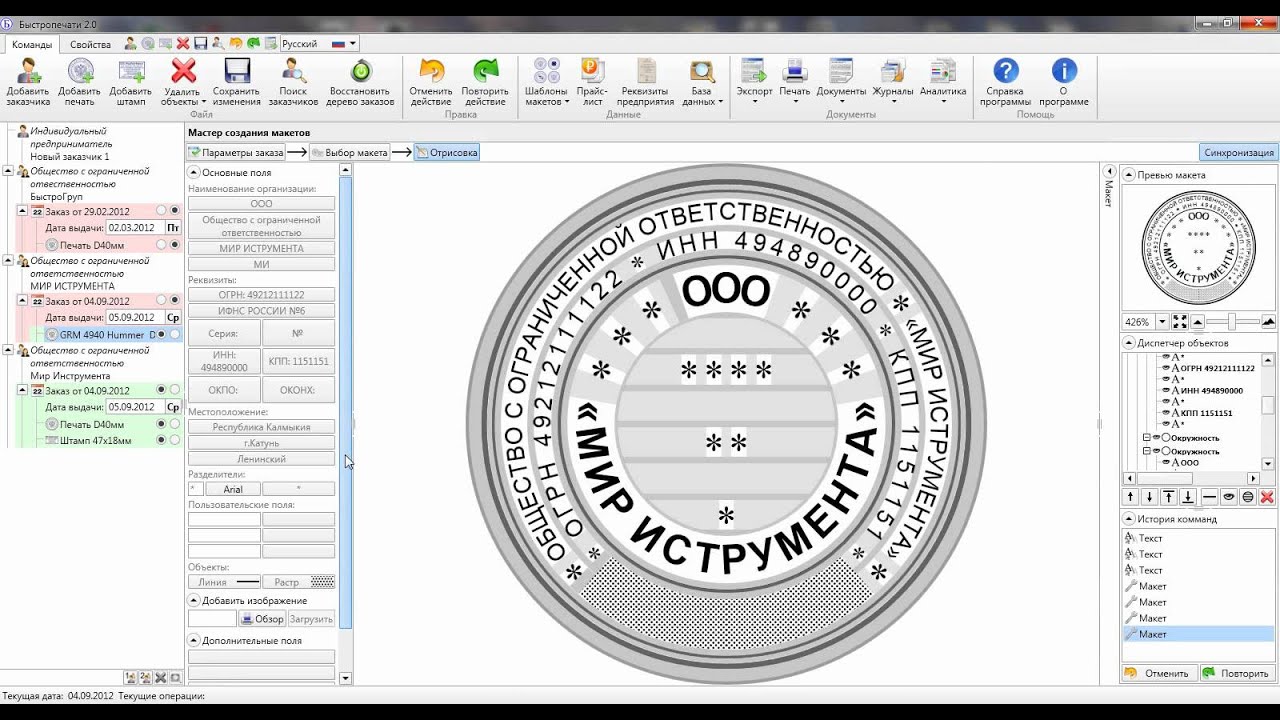Click Повторить button under command history
The image size is (1280, 720).
pyautogui.click(x=1237, y=673)
